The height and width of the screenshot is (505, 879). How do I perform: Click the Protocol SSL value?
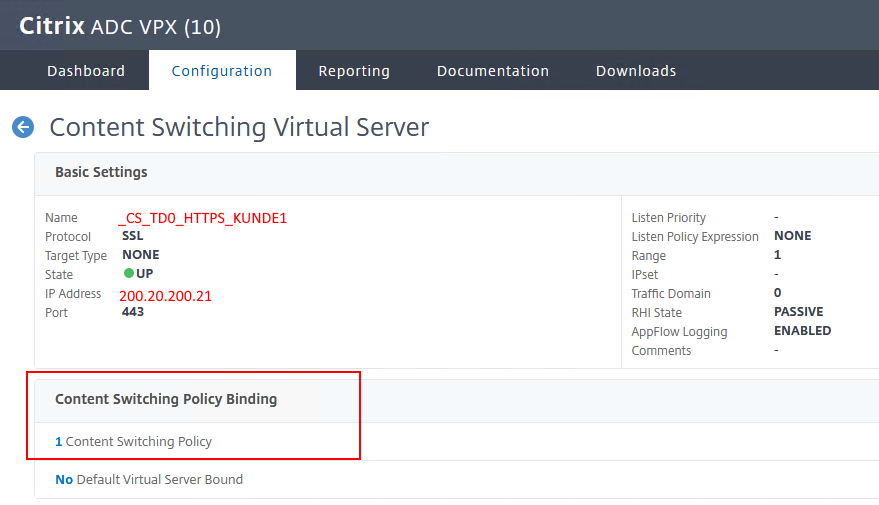pos(132,236)
